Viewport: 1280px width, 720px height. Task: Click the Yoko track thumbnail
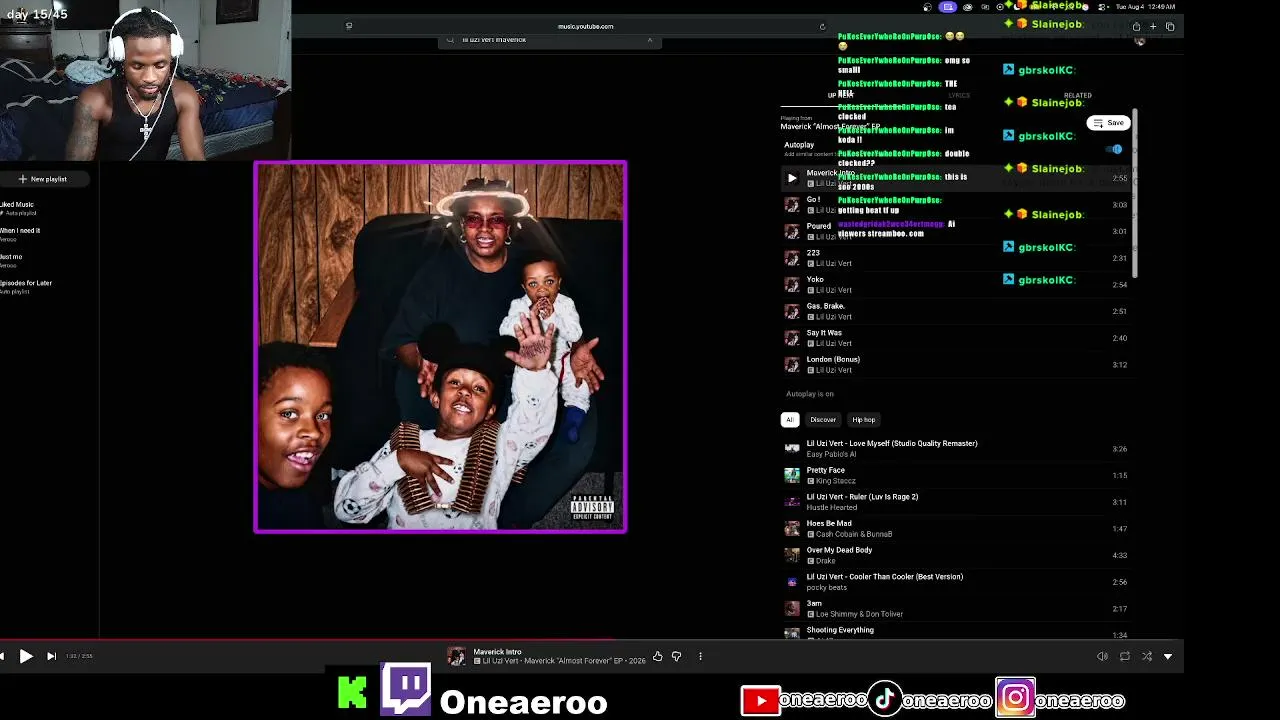[x=792, y=285]
